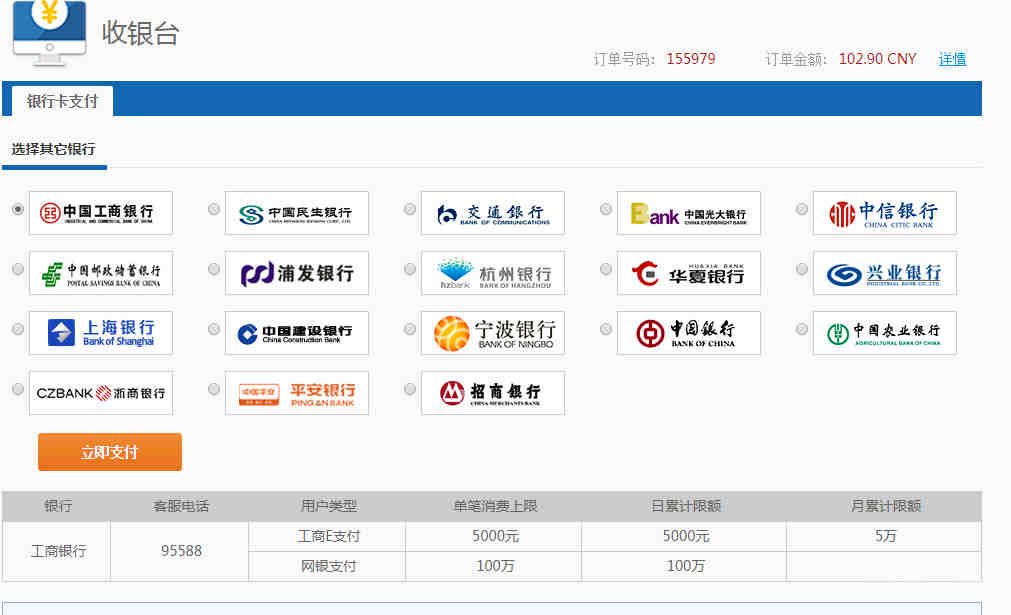Select the Postal Savings Bank radio button
This screenshot has height=615, width=1011.
[18, 269]
